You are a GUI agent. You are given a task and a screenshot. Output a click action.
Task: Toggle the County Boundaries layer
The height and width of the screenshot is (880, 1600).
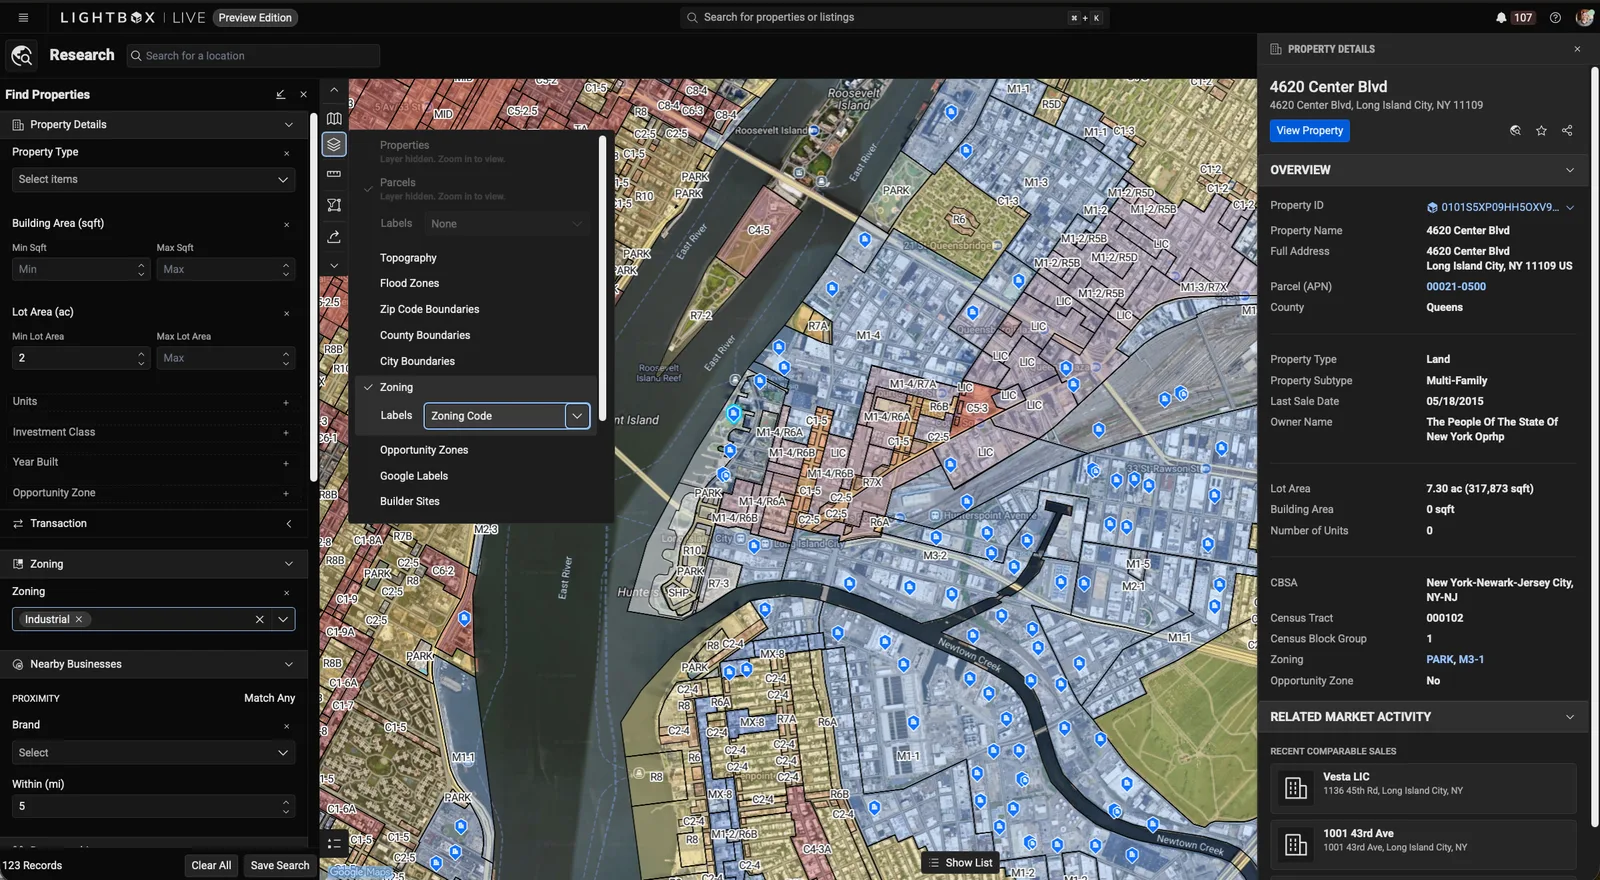click(425, 335)
